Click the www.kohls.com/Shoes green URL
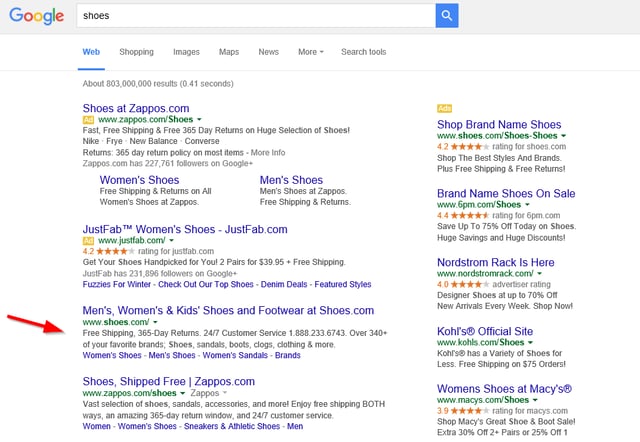 [x=481, y=343]
